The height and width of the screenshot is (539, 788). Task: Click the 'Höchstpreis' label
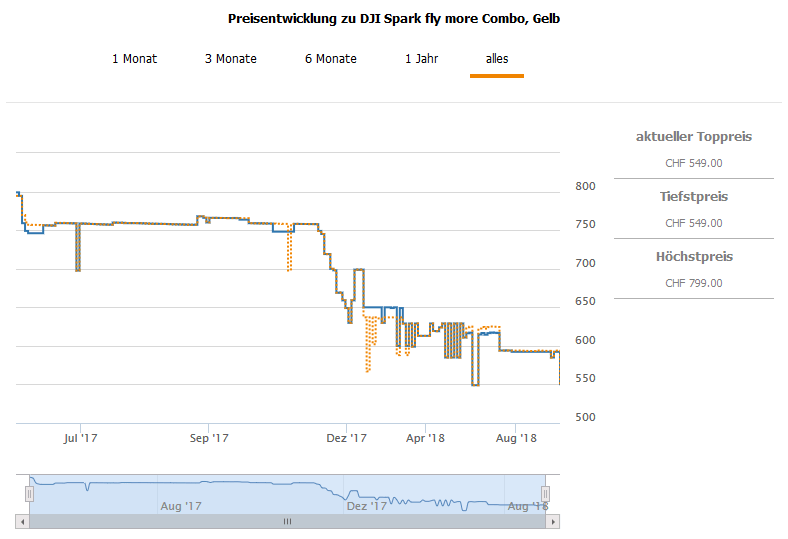point(694,257)
